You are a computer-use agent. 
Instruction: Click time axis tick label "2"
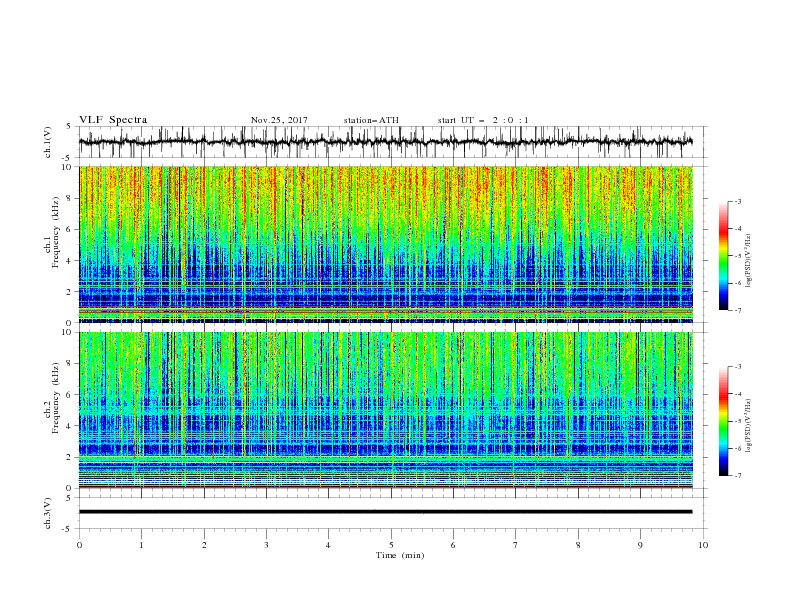pos(204,545)
